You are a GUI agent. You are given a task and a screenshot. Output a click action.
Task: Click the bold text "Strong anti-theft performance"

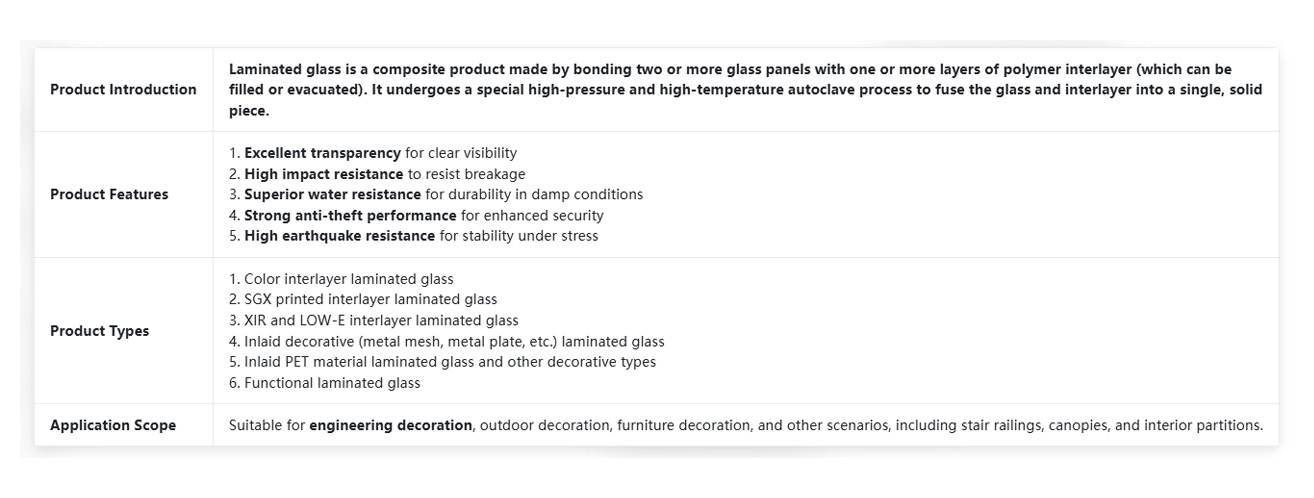coord(350,216)
